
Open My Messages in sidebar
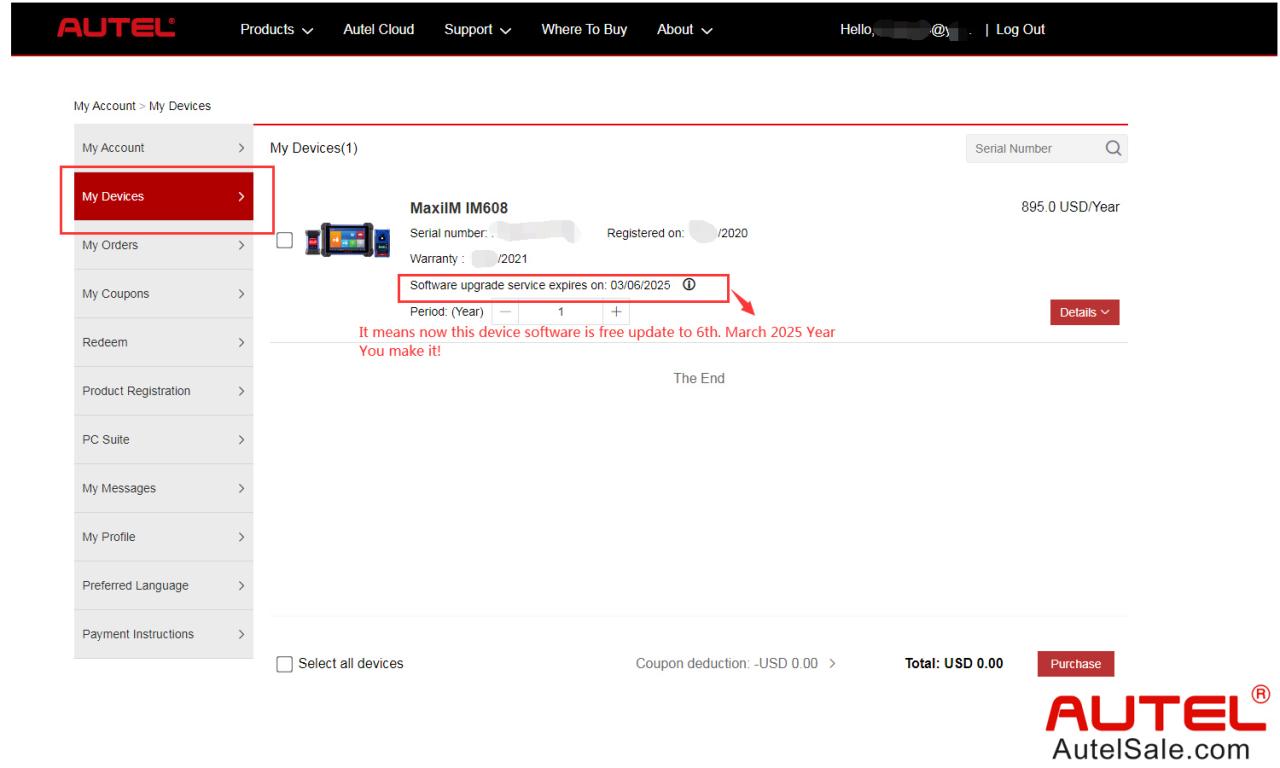(x=164, y=488)
